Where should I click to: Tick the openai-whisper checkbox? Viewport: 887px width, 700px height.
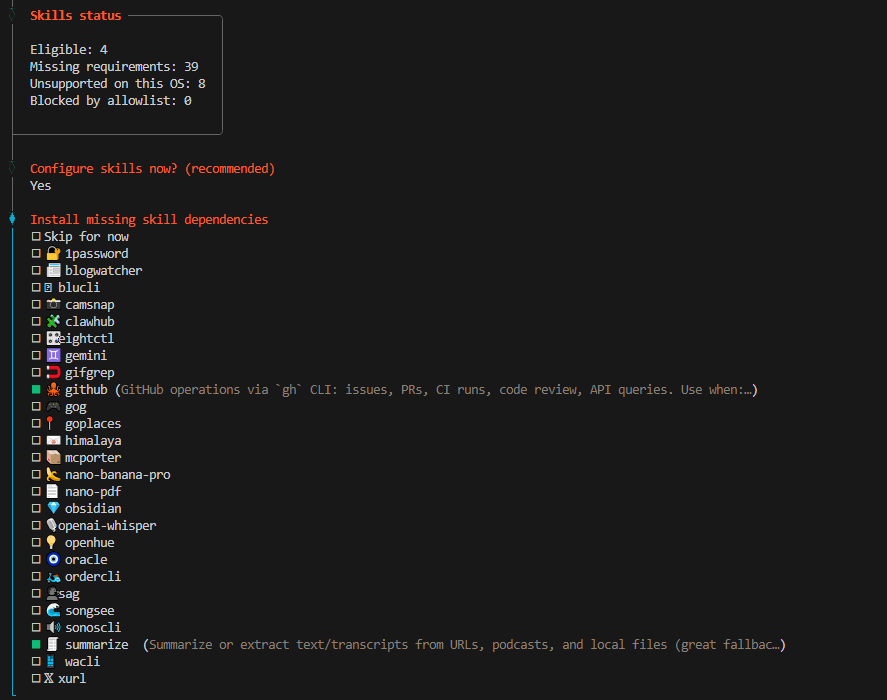click(36, 525)
